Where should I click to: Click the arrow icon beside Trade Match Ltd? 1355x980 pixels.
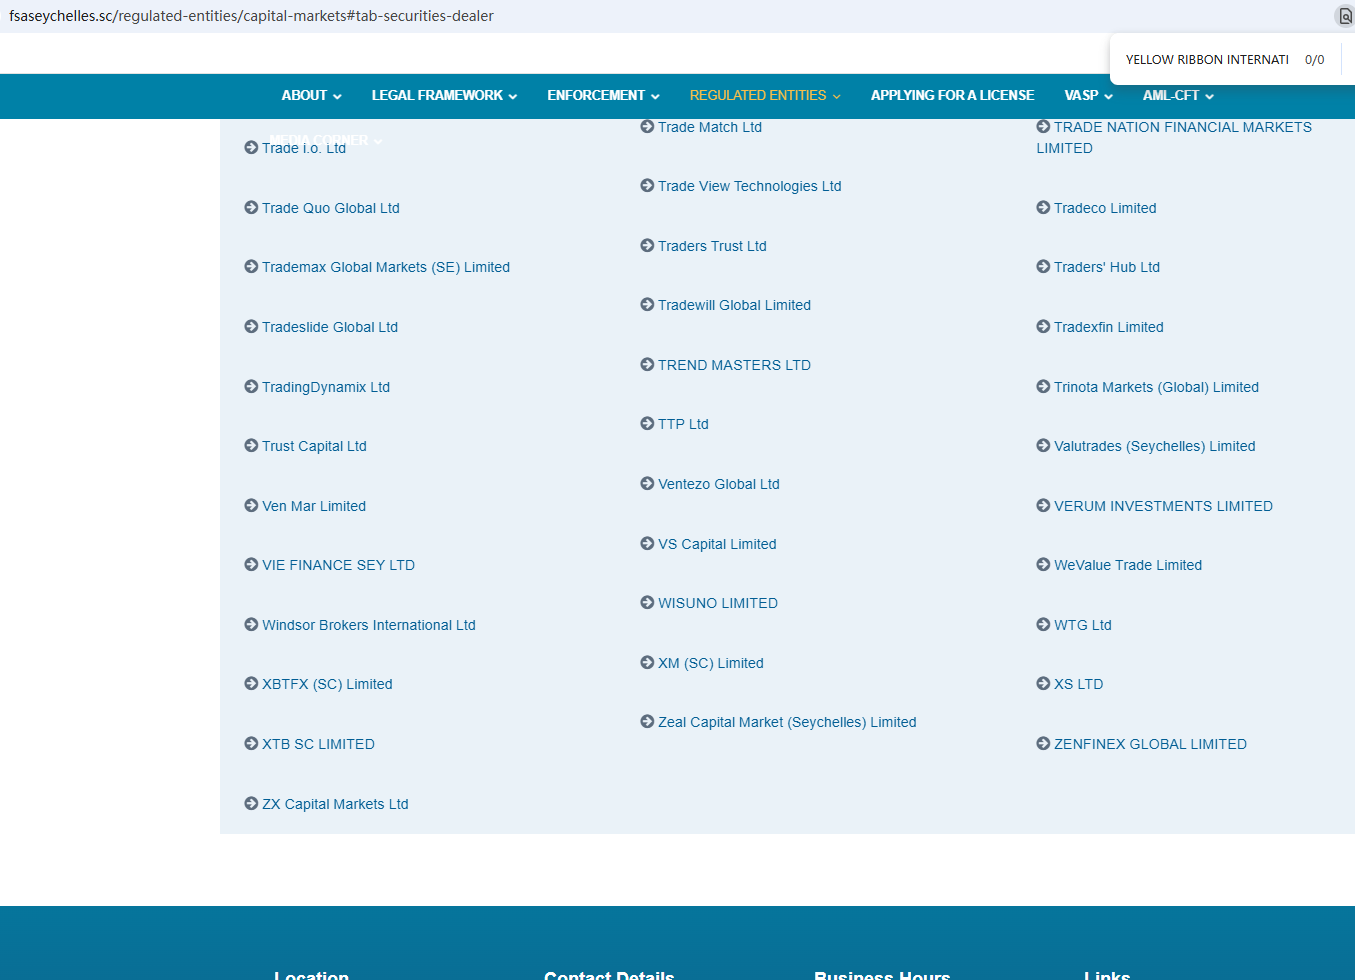[647, 126]
